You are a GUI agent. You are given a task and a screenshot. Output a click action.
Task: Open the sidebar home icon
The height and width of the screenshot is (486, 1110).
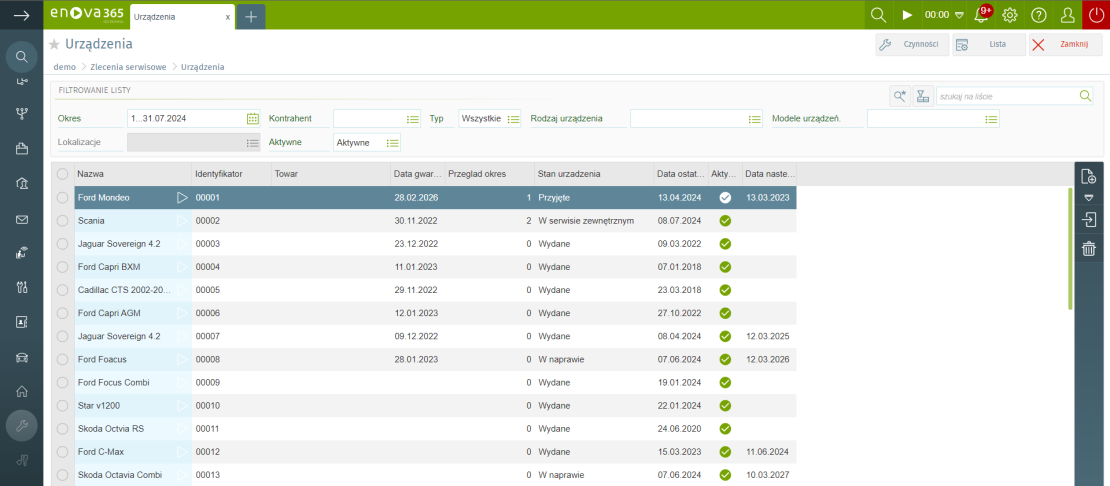tap(21, 391)
